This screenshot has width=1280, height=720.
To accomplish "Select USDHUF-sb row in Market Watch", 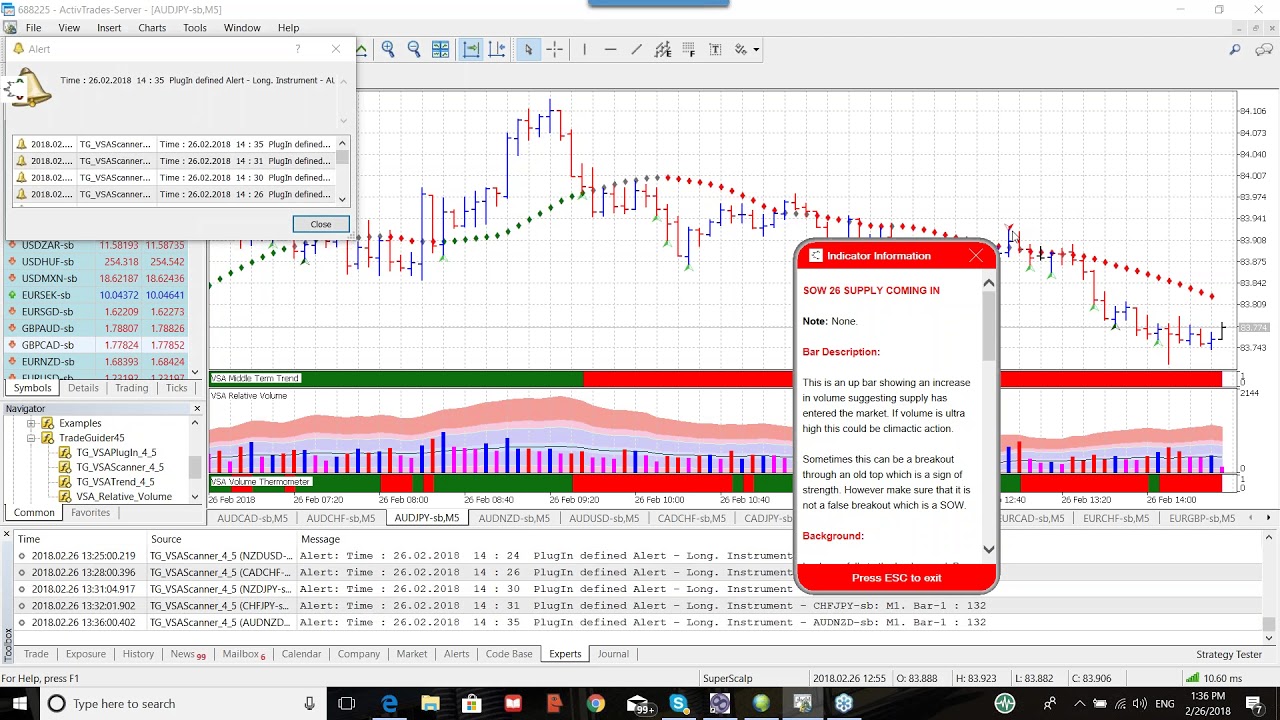I will 103,262.
